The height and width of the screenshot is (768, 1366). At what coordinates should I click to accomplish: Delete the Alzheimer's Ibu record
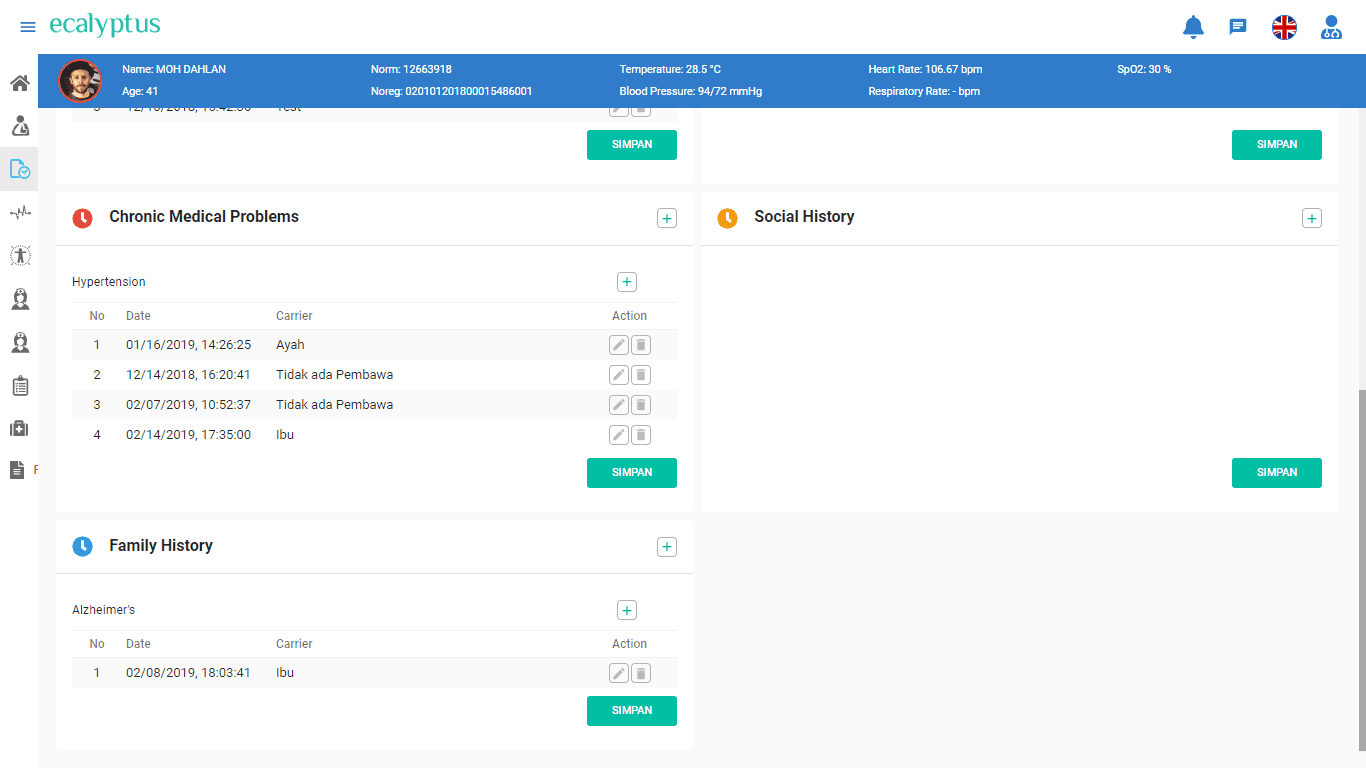tap(641, 673)
